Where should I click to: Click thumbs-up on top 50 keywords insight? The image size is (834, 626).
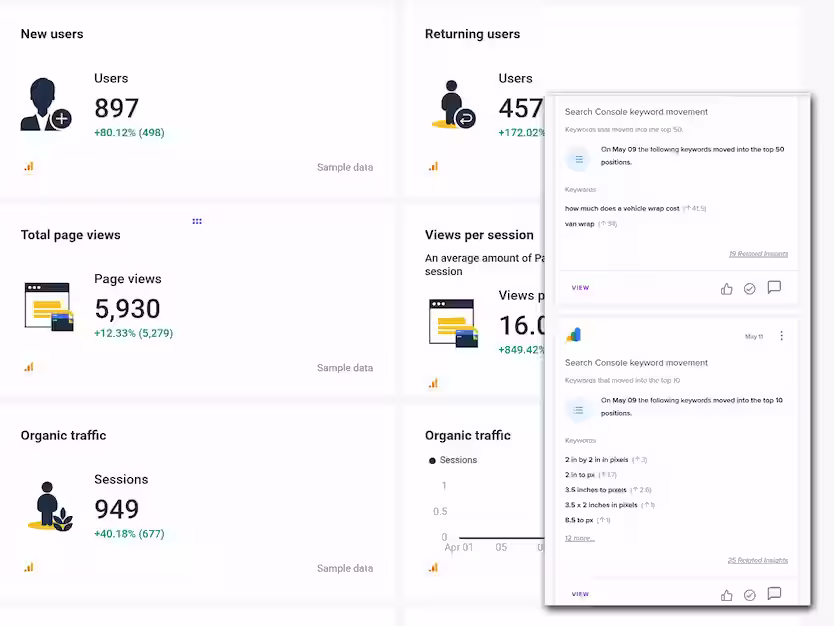pos(727,289)
